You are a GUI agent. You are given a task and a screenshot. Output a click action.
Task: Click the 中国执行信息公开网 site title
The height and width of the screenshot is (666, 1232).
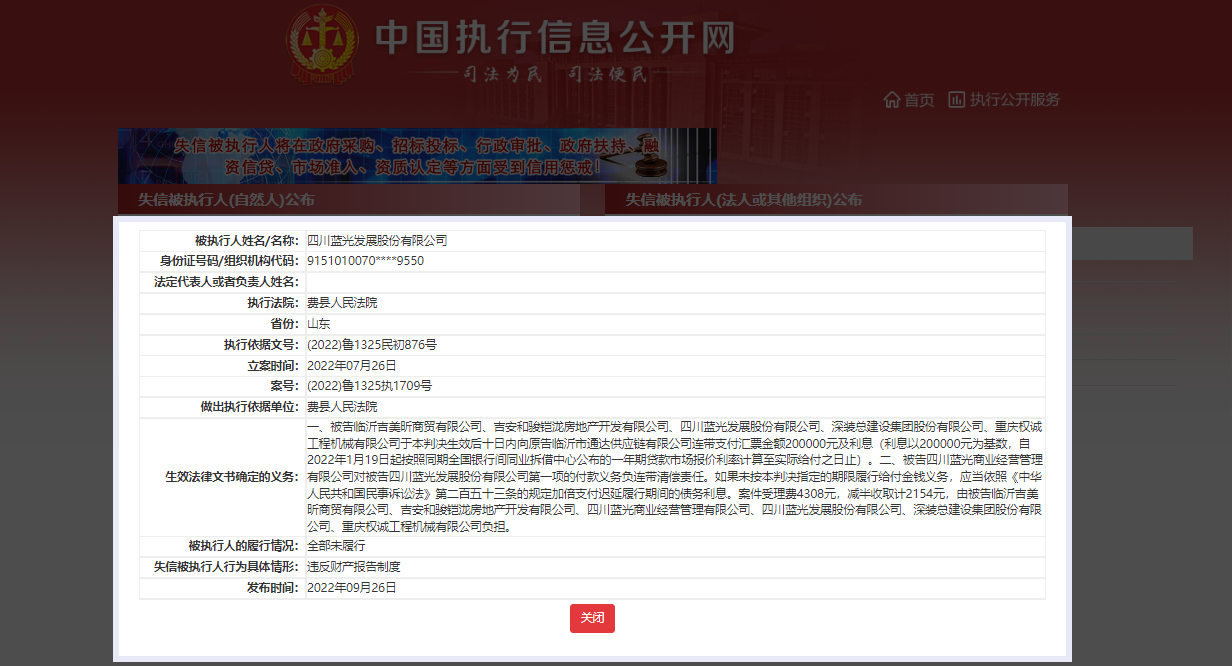555,38
